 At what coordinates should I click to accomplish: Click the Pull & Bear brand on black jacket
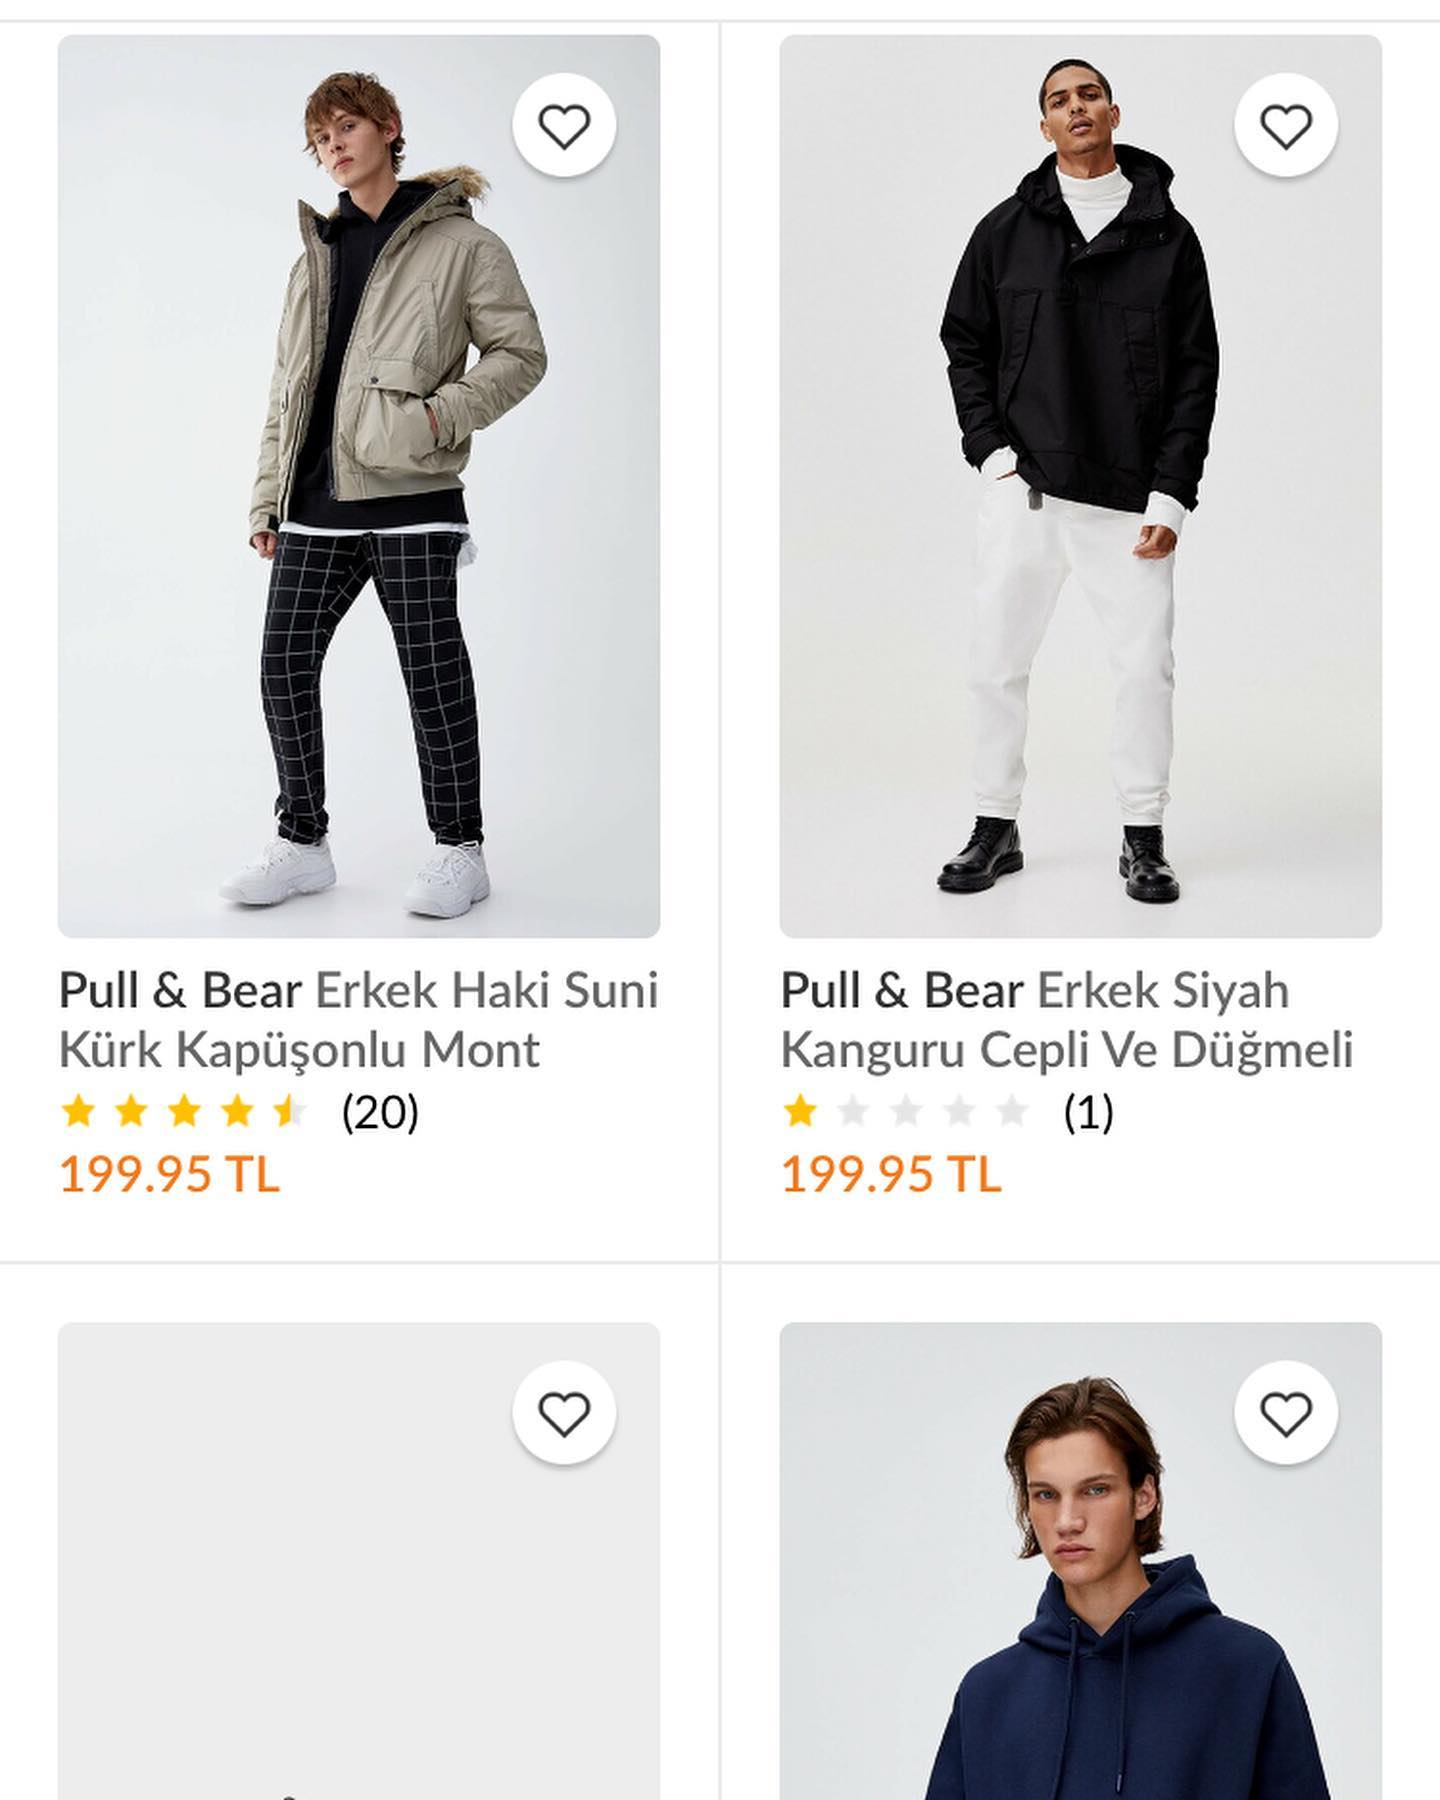click(x=902, y=991)
